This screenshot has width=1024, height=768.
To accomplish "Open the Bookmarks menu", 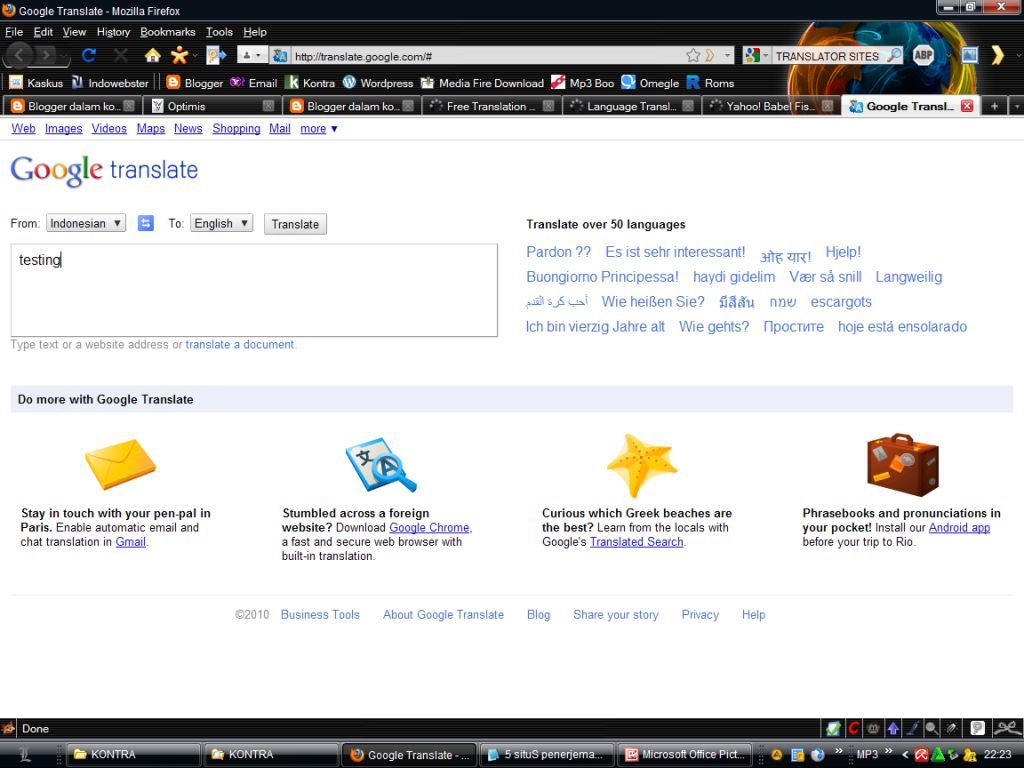I will [167, 32].
